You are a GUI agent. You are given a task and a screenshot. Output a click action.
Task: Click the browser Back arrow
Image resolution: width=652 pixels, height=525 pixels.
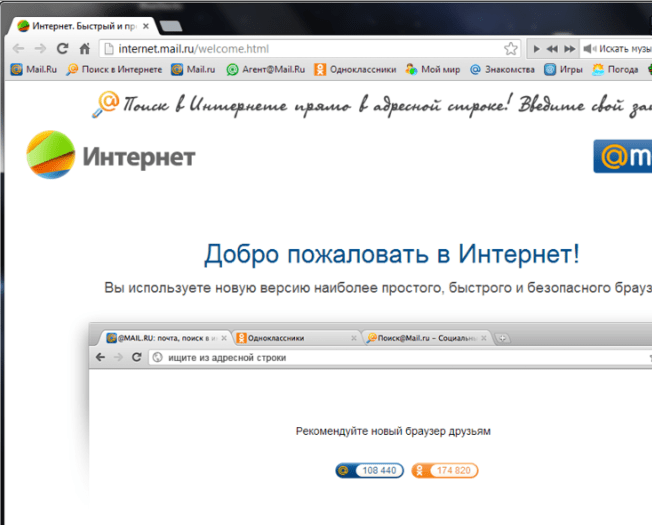[x=19, y=48]
